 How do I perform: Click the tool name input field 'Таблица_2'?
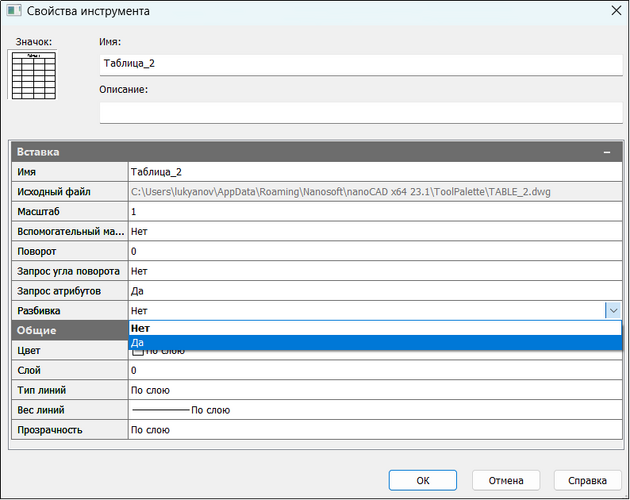click(x=361, y=64)
